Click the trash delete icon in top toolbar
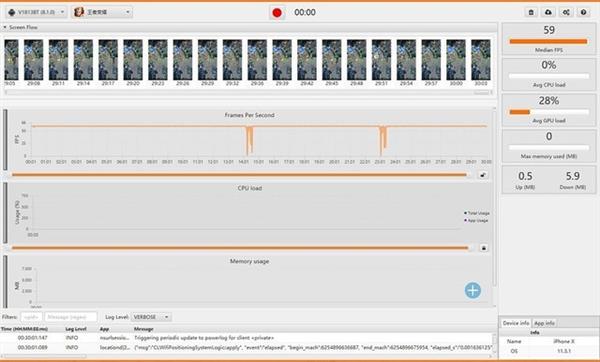Image resolution: width=600 pixels, height=362 pixels. pos(531,12)
